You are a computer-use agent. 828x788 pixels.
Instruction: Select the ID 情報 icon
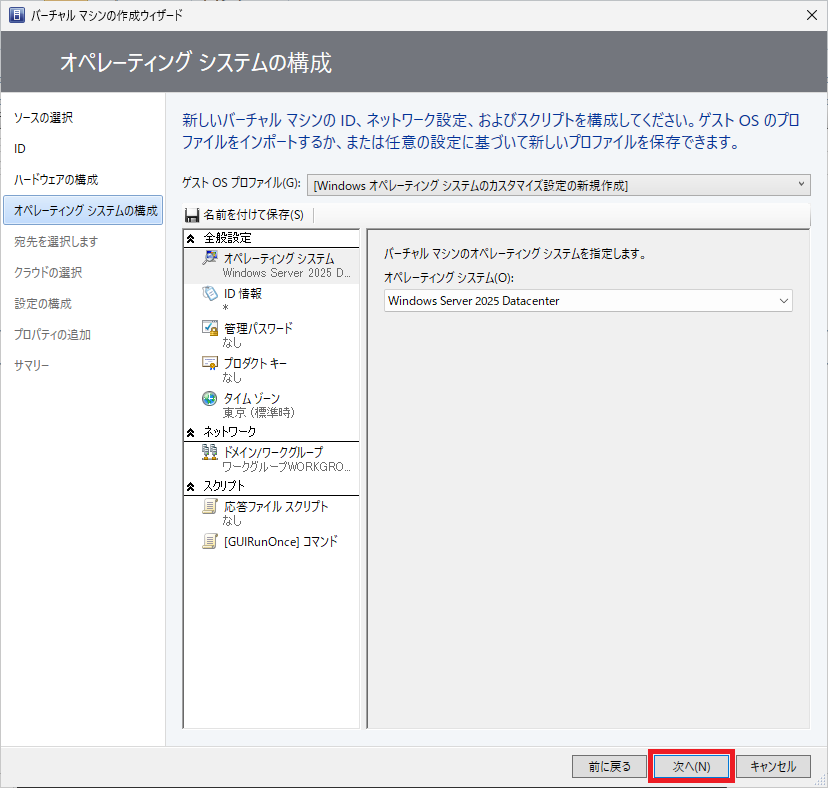[x=210, y=293]
